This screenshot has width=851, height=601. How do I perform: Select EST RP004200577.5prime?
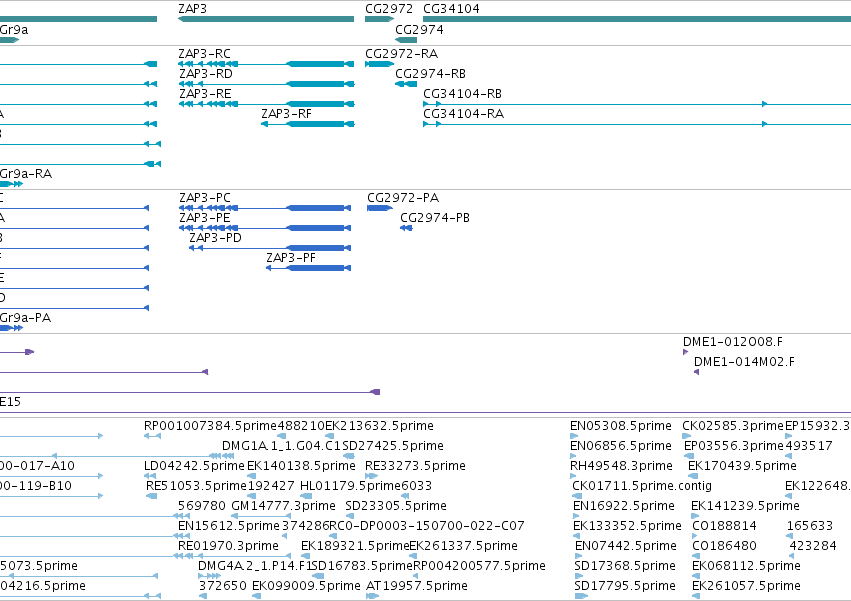pos(479,566)
